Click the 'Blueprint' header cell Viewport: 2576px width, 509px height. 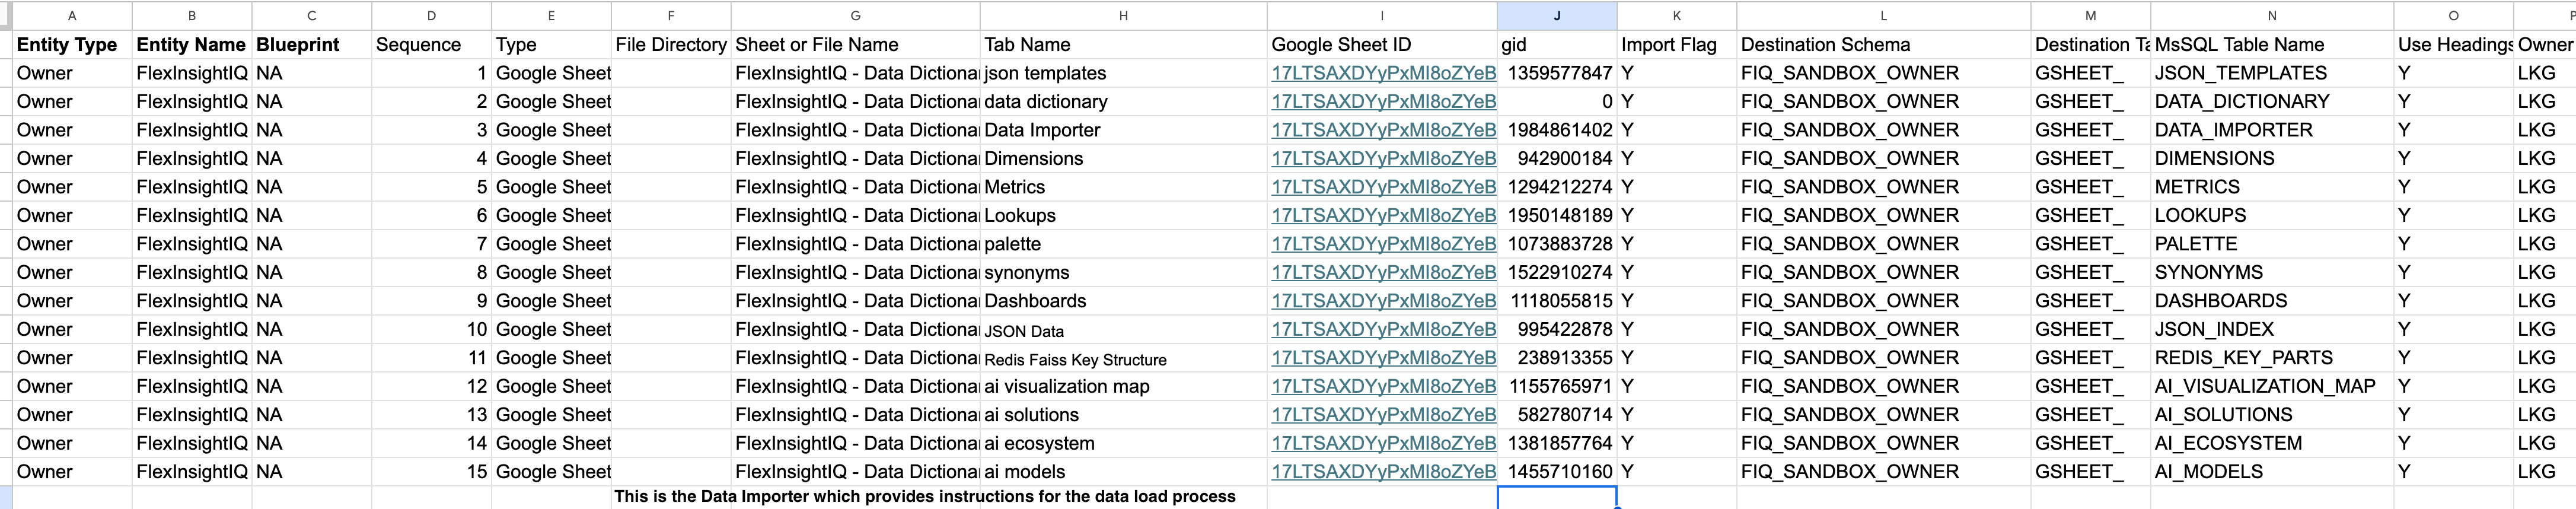pyautogui.click(x=312, y=44)
